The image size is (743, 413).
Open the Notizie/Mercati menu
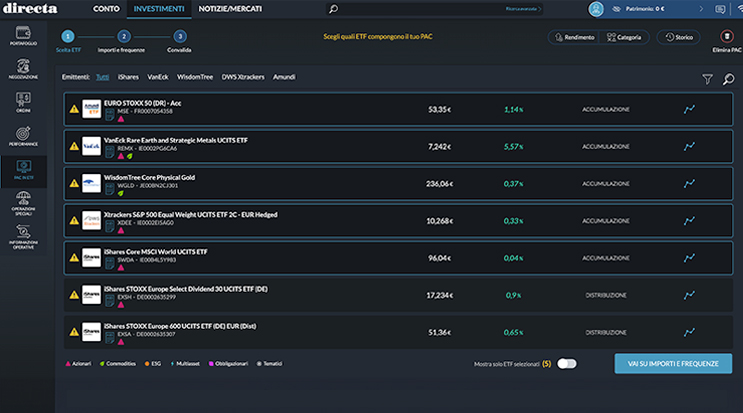click(x=230, y=9)
